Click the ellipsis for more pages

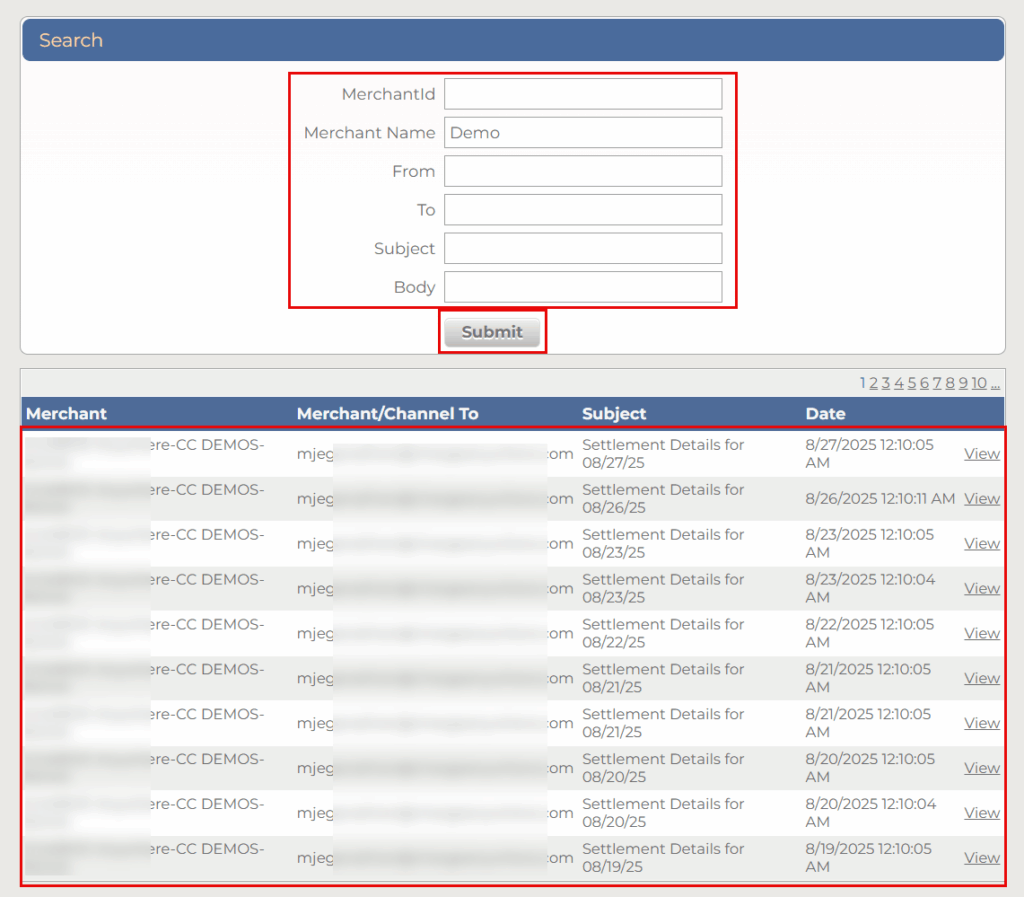coord(995,383)
